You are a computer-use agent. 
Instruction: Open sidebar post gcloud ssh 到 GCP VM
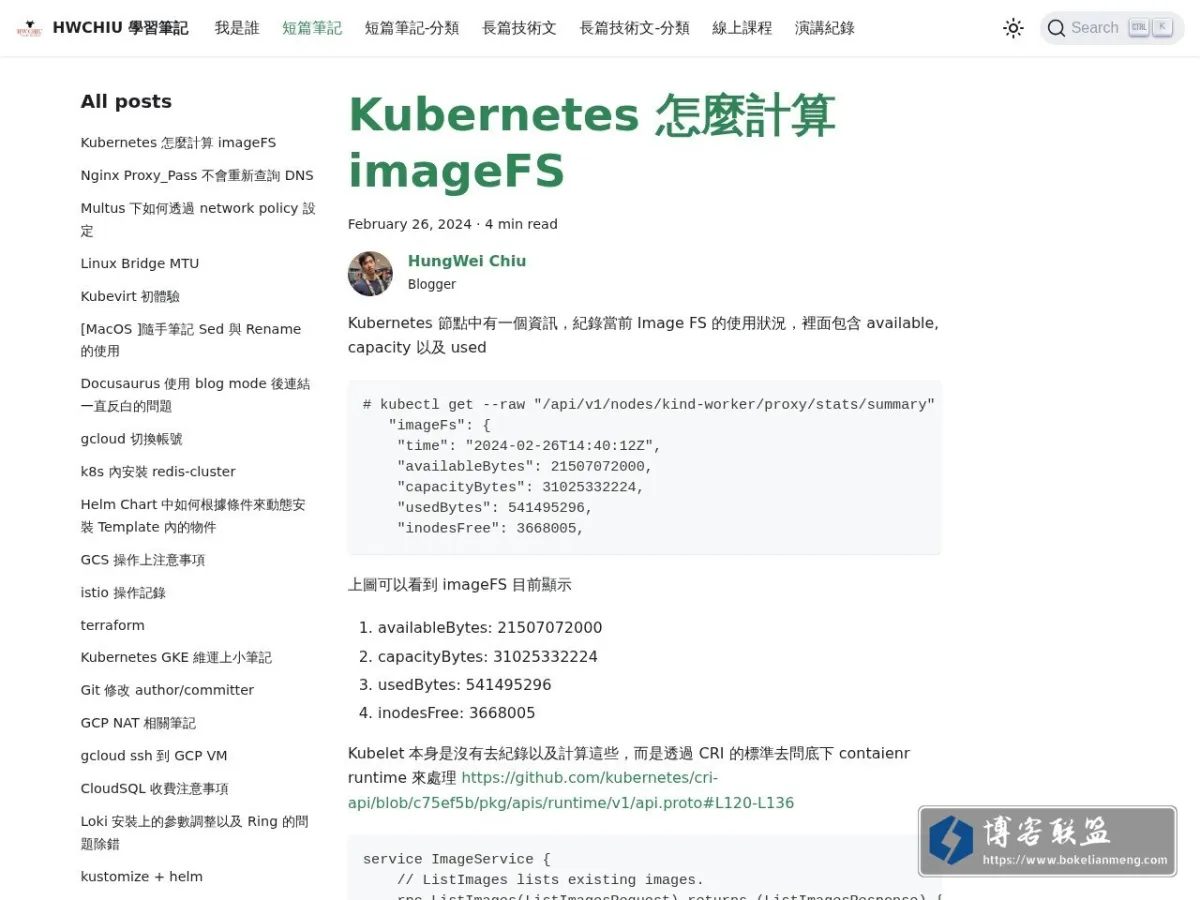pyautogui.click(x=154, y=756)
